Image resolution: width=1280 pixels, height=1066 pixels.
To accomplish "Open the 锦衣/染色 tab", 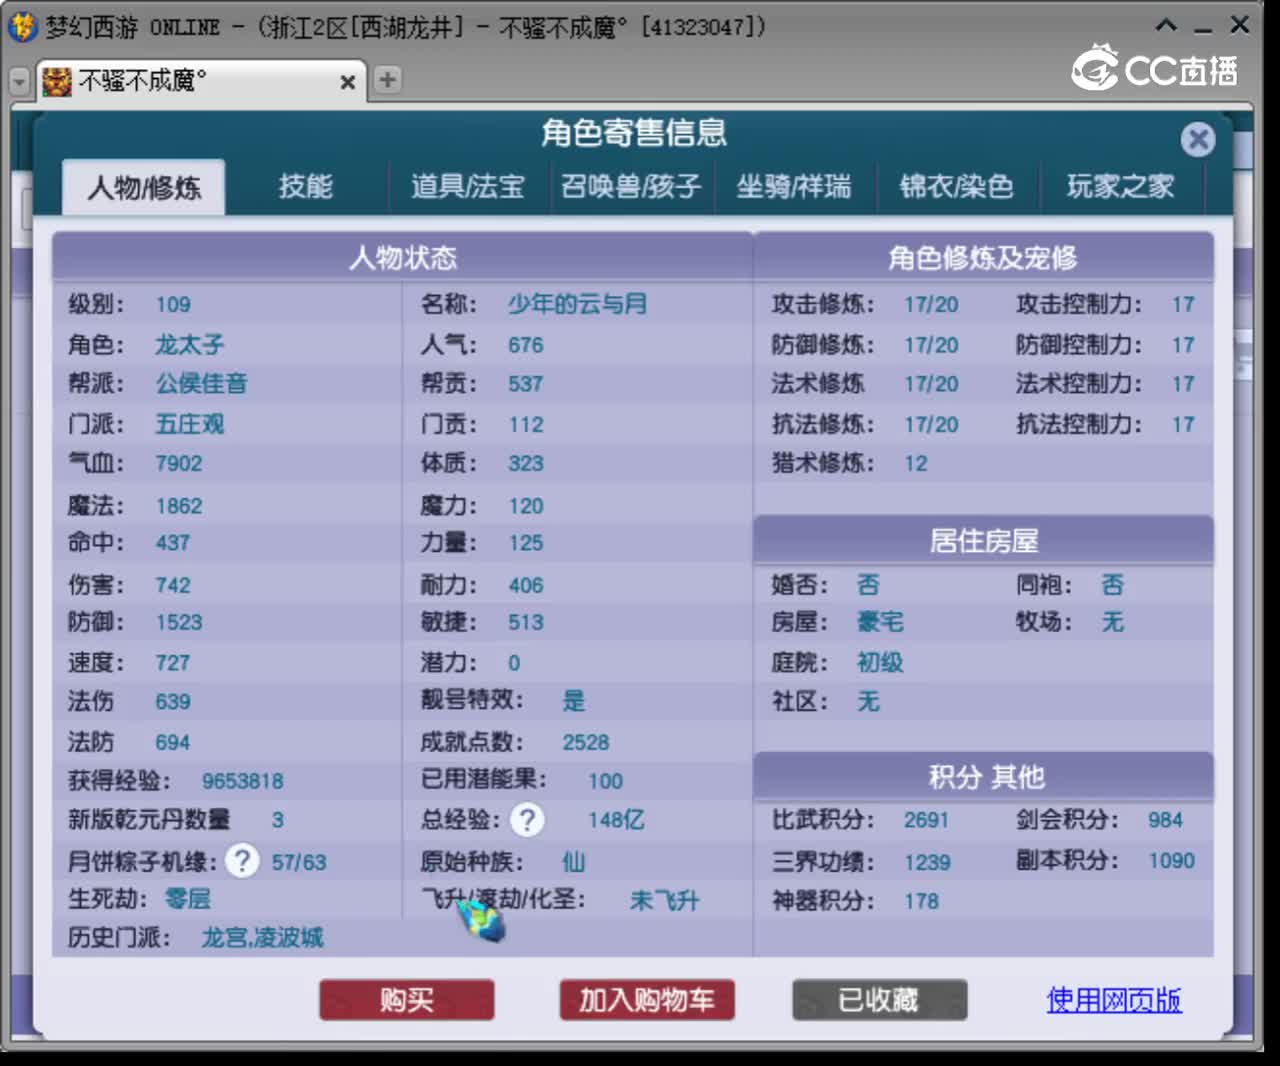I will (957, 186).
